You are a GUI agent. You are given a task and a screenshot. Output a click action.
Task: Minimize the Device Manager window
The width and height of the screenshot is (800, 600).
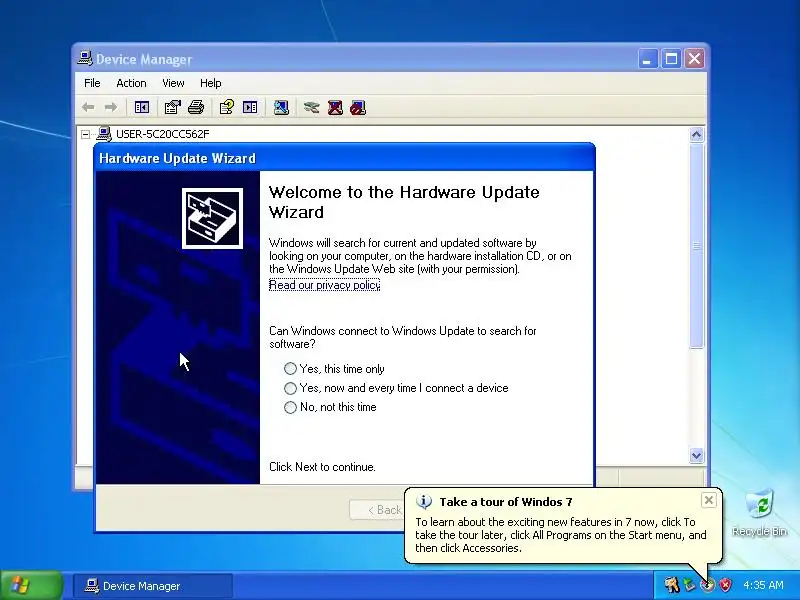(647, 59)
